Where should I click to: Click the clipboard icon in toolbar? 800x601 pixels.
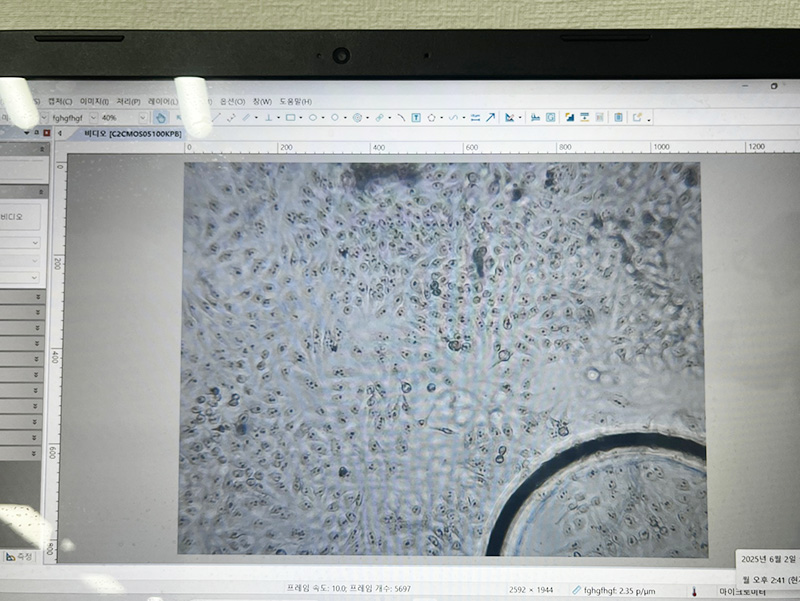pos(618,117)
